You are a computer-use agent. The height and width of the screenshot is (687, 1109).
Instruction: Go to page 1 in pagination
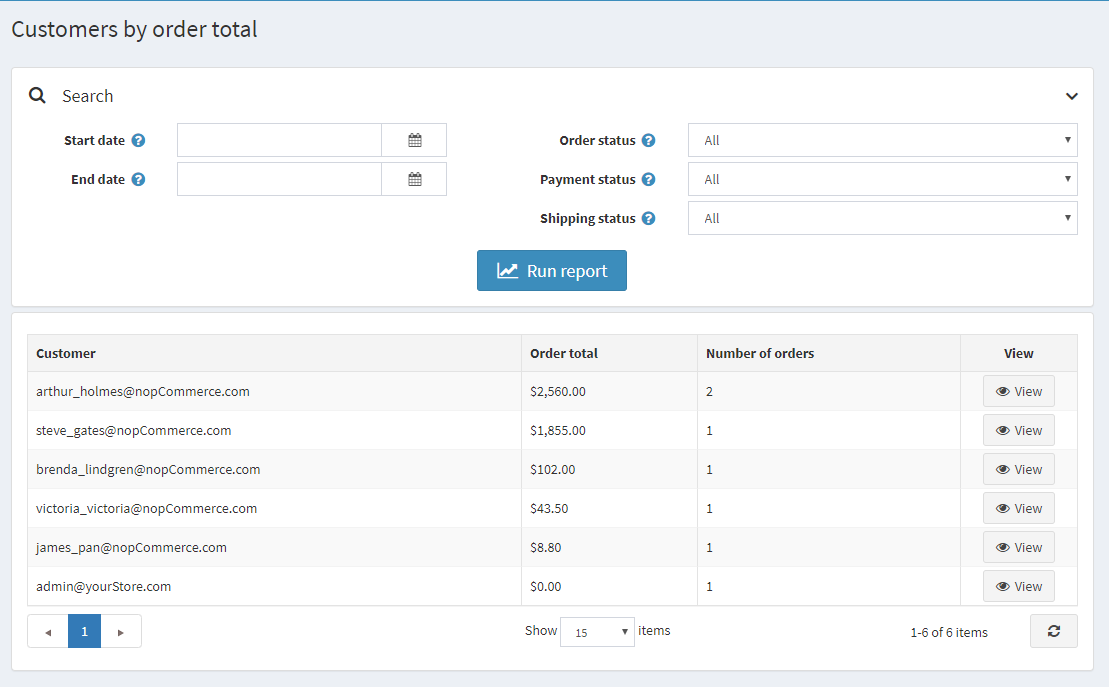point(84,632)
